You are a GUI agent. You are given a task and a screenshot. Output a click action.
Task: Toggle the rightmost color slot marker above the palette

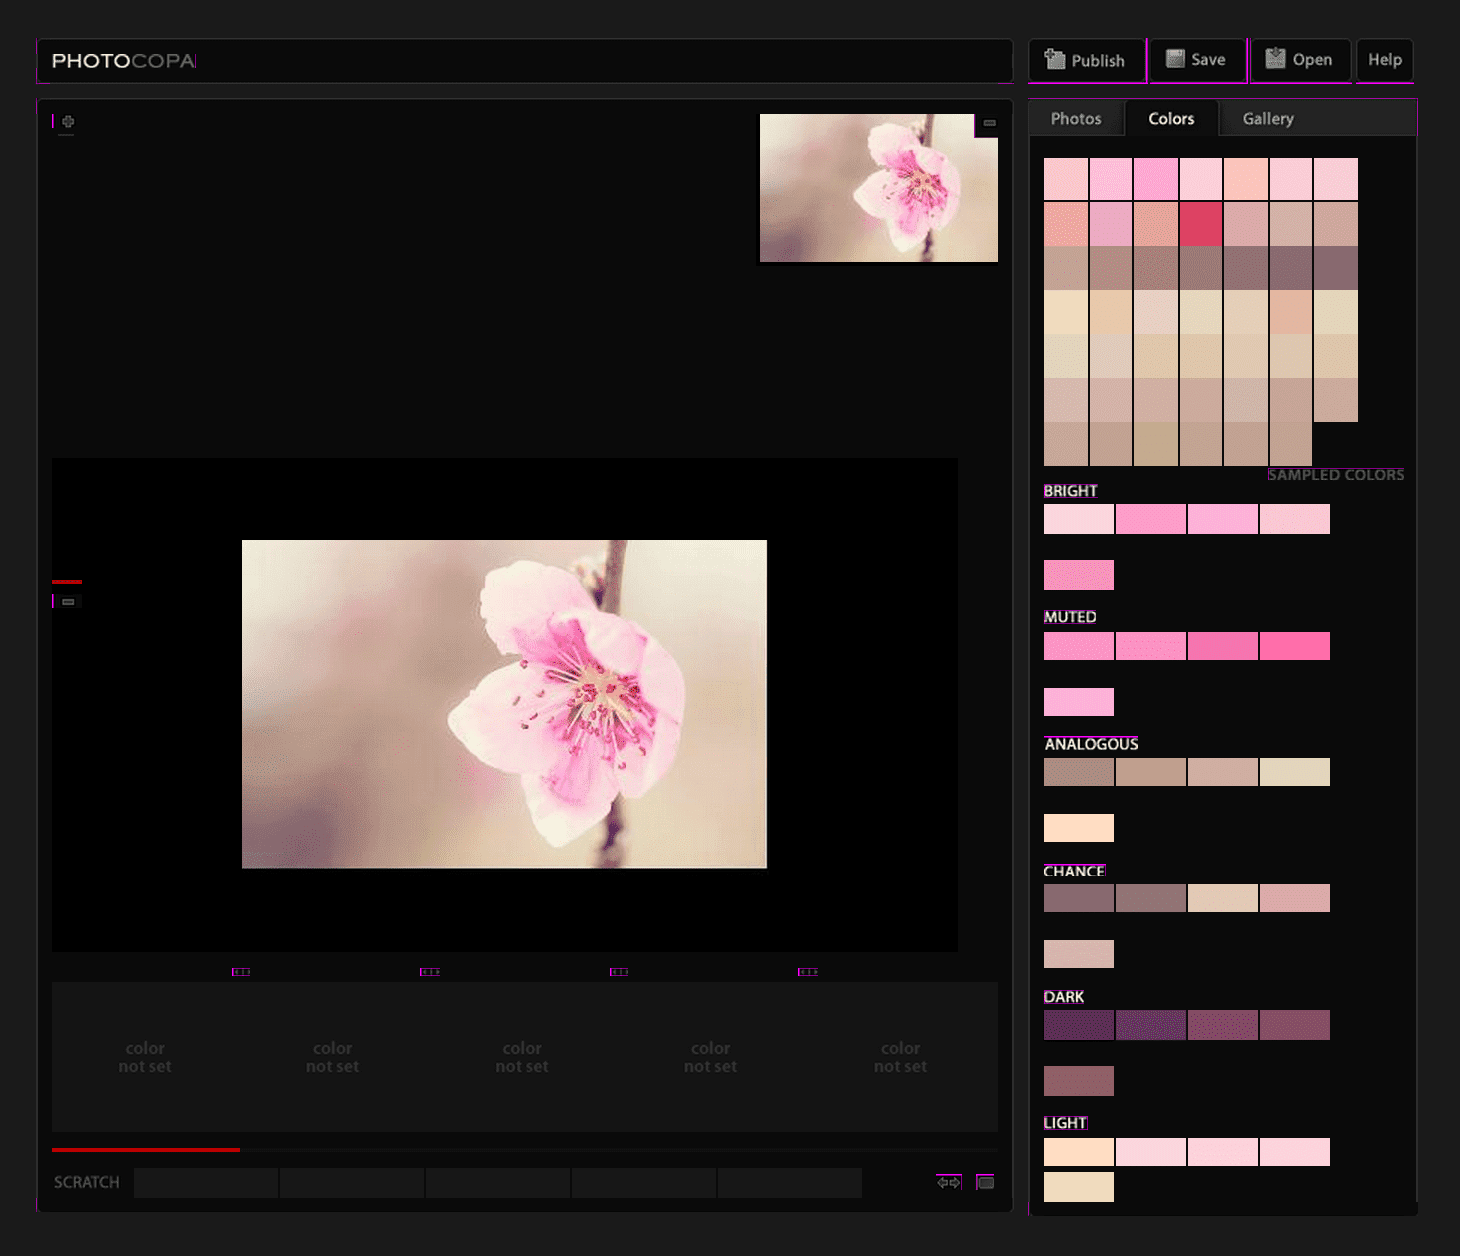[808, 970]
